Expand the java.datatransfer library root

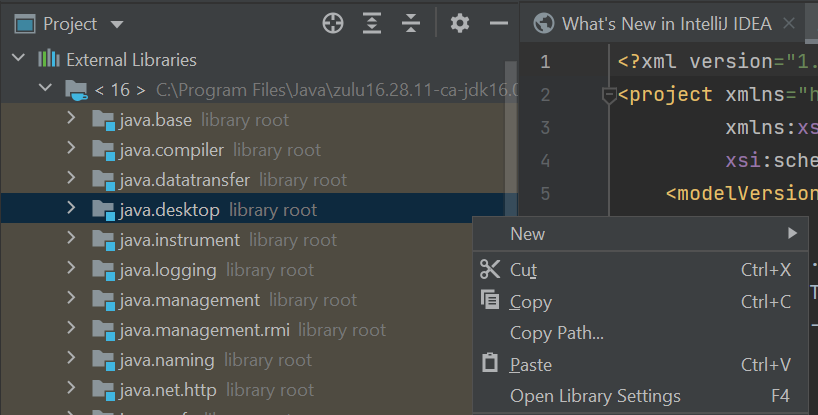71,178
